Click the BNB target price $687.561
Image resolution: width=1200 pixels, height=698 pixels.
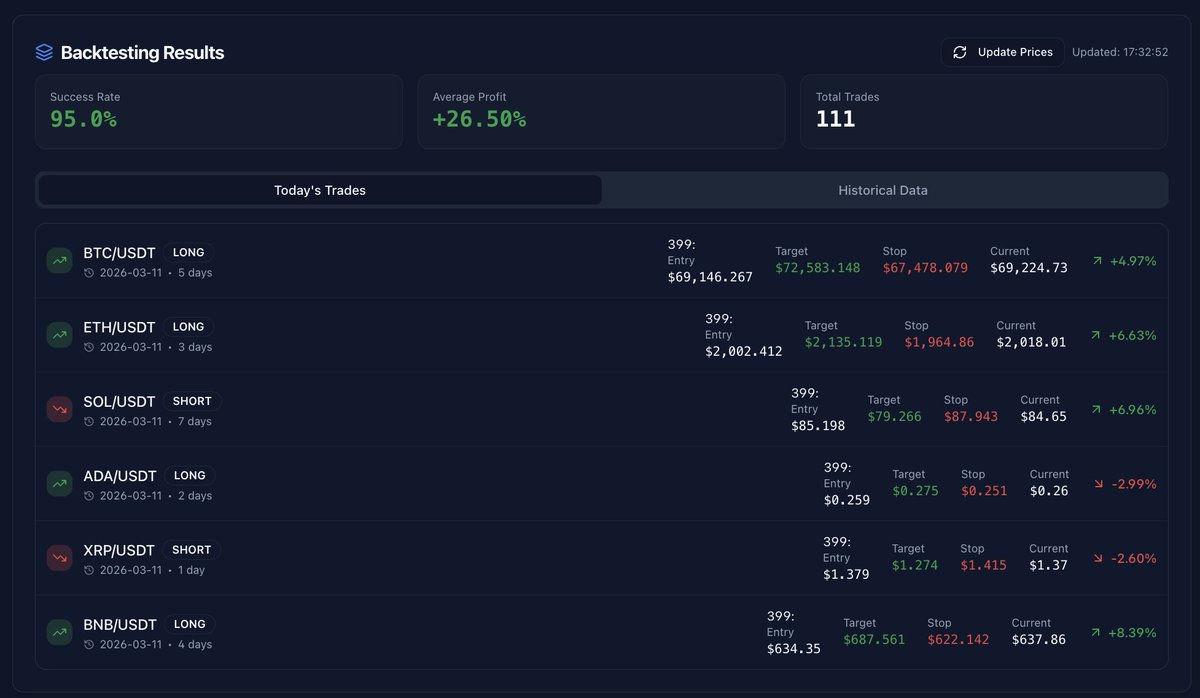874,639
